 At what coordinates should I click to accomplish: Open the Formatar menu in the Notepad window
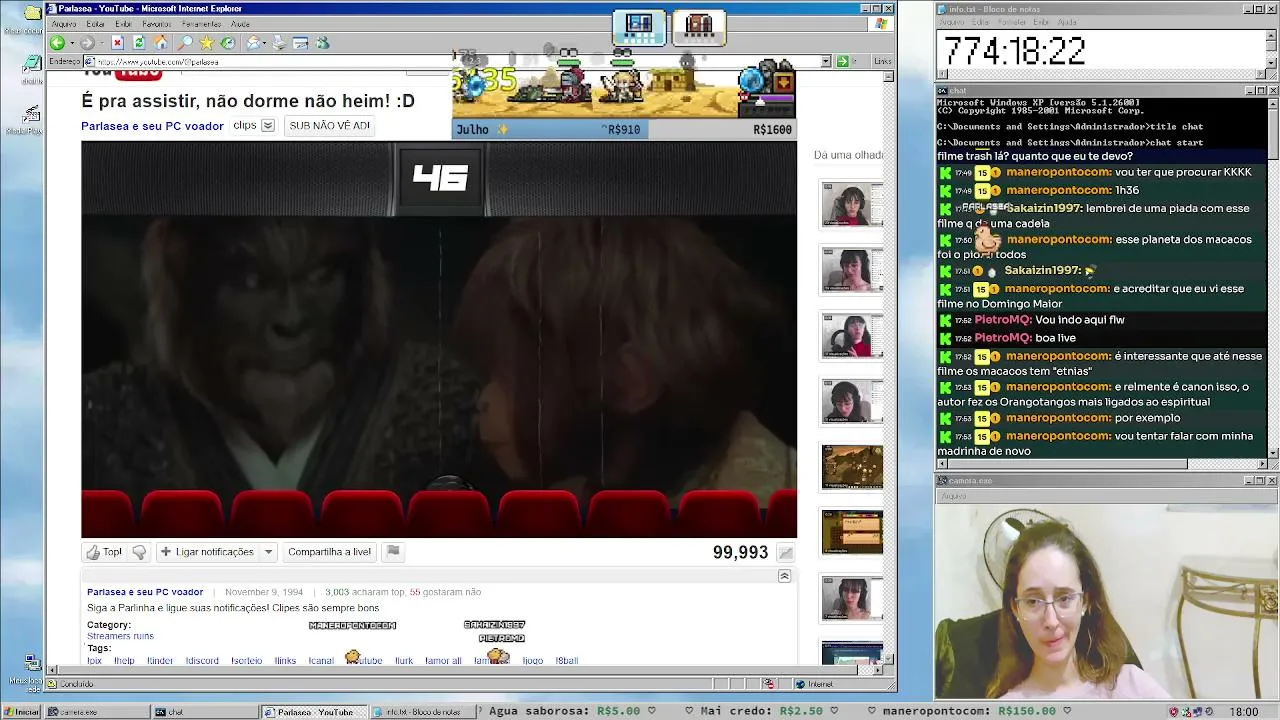[x=1012, y=22]
